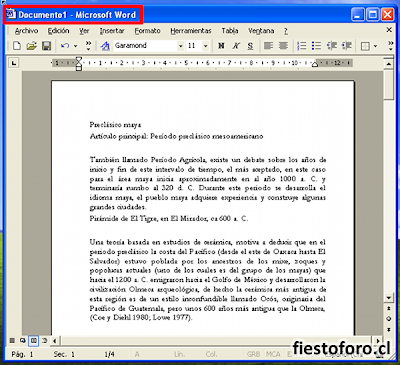Click the Pág. 1 status indicator

coord(22,354)
